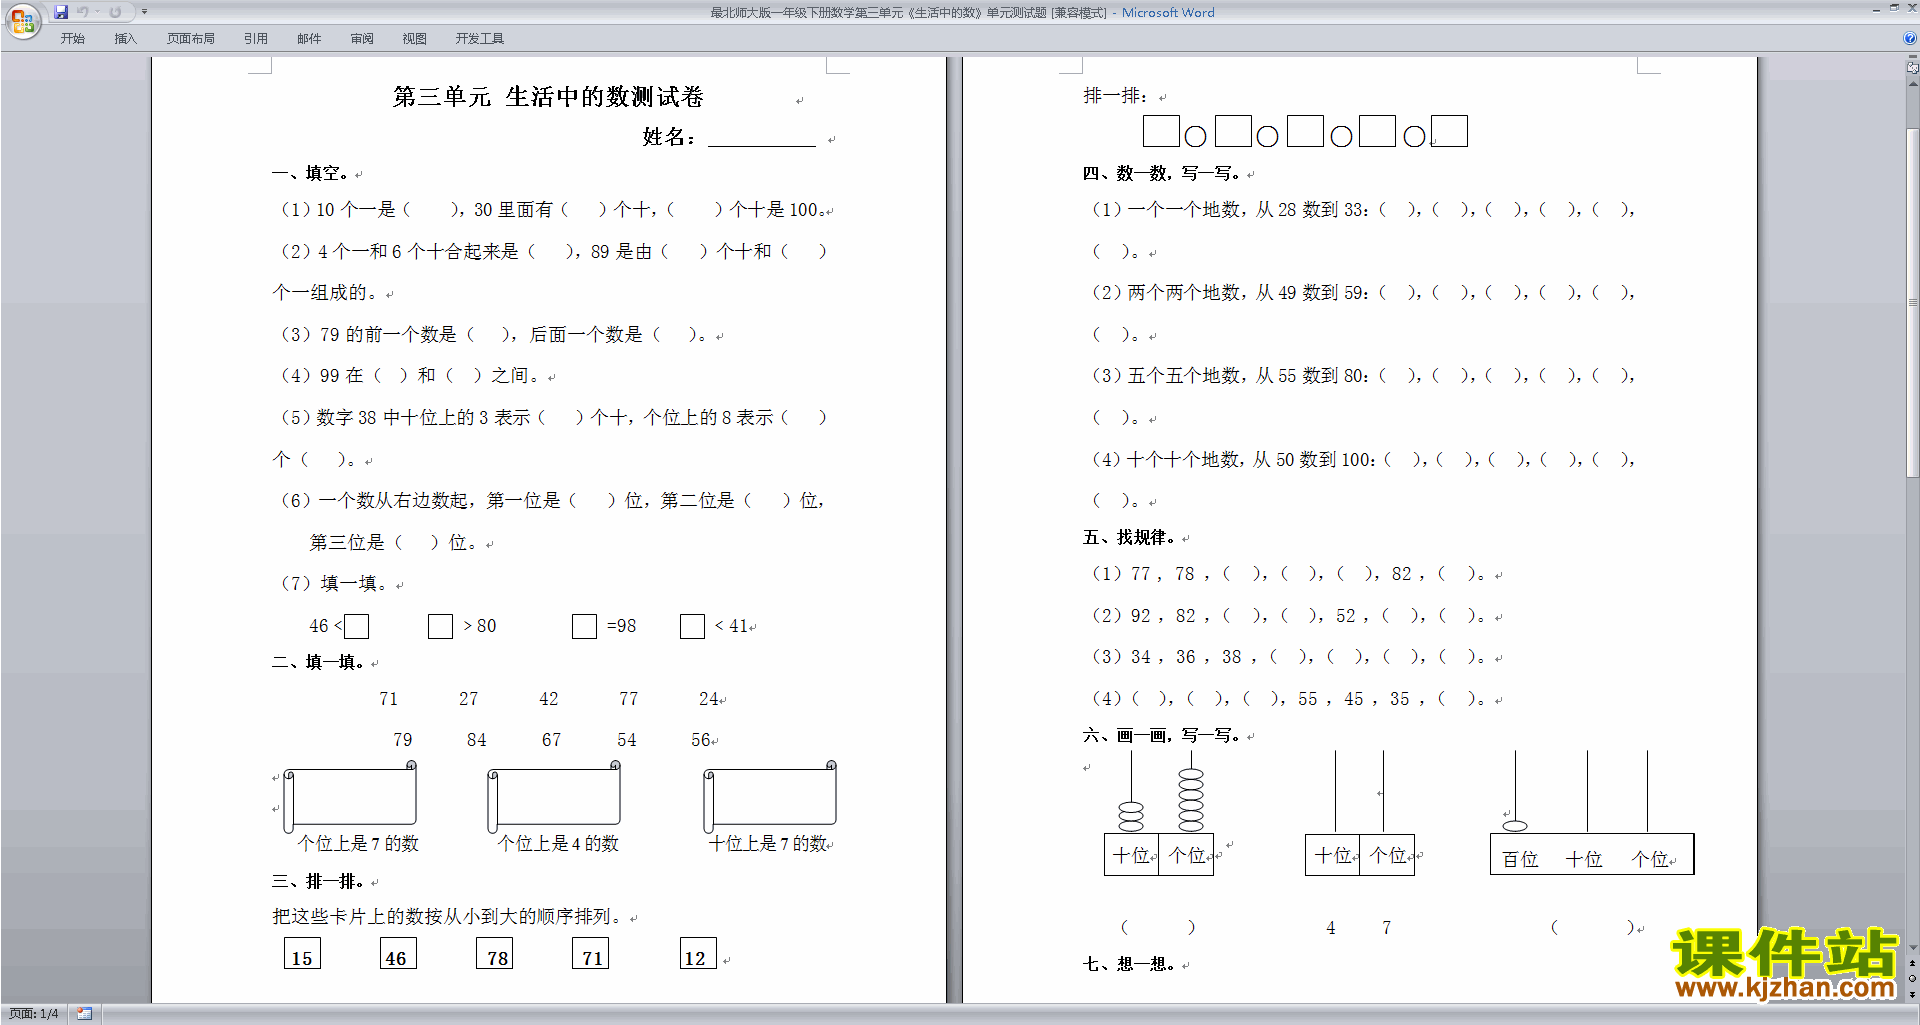Image resolution: width=1920 pixels, height=1025 pixels.
Task: Click the blank line after 姓名:
Action: coord(762,139)
